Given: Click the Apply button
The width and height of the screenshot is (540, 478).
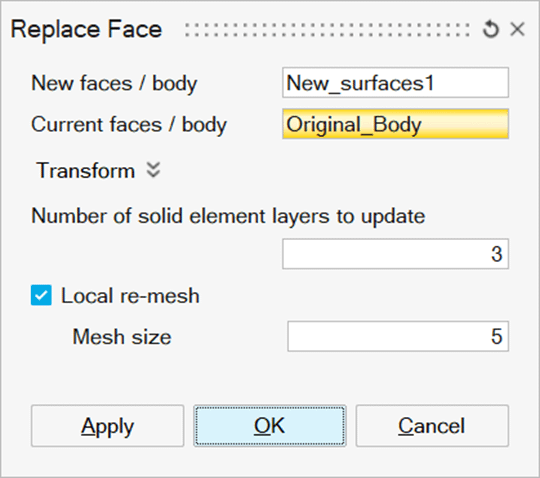Looking at the screenshot, I should 107,426.
